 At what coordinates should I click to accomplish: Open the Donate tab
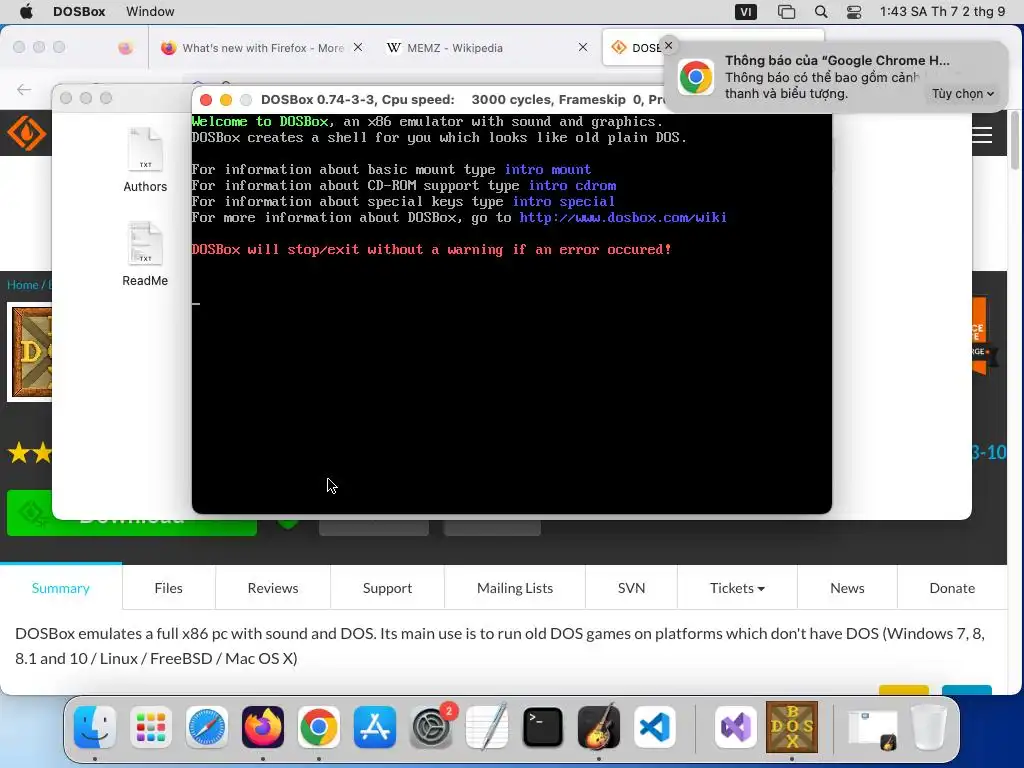point(952,588)
